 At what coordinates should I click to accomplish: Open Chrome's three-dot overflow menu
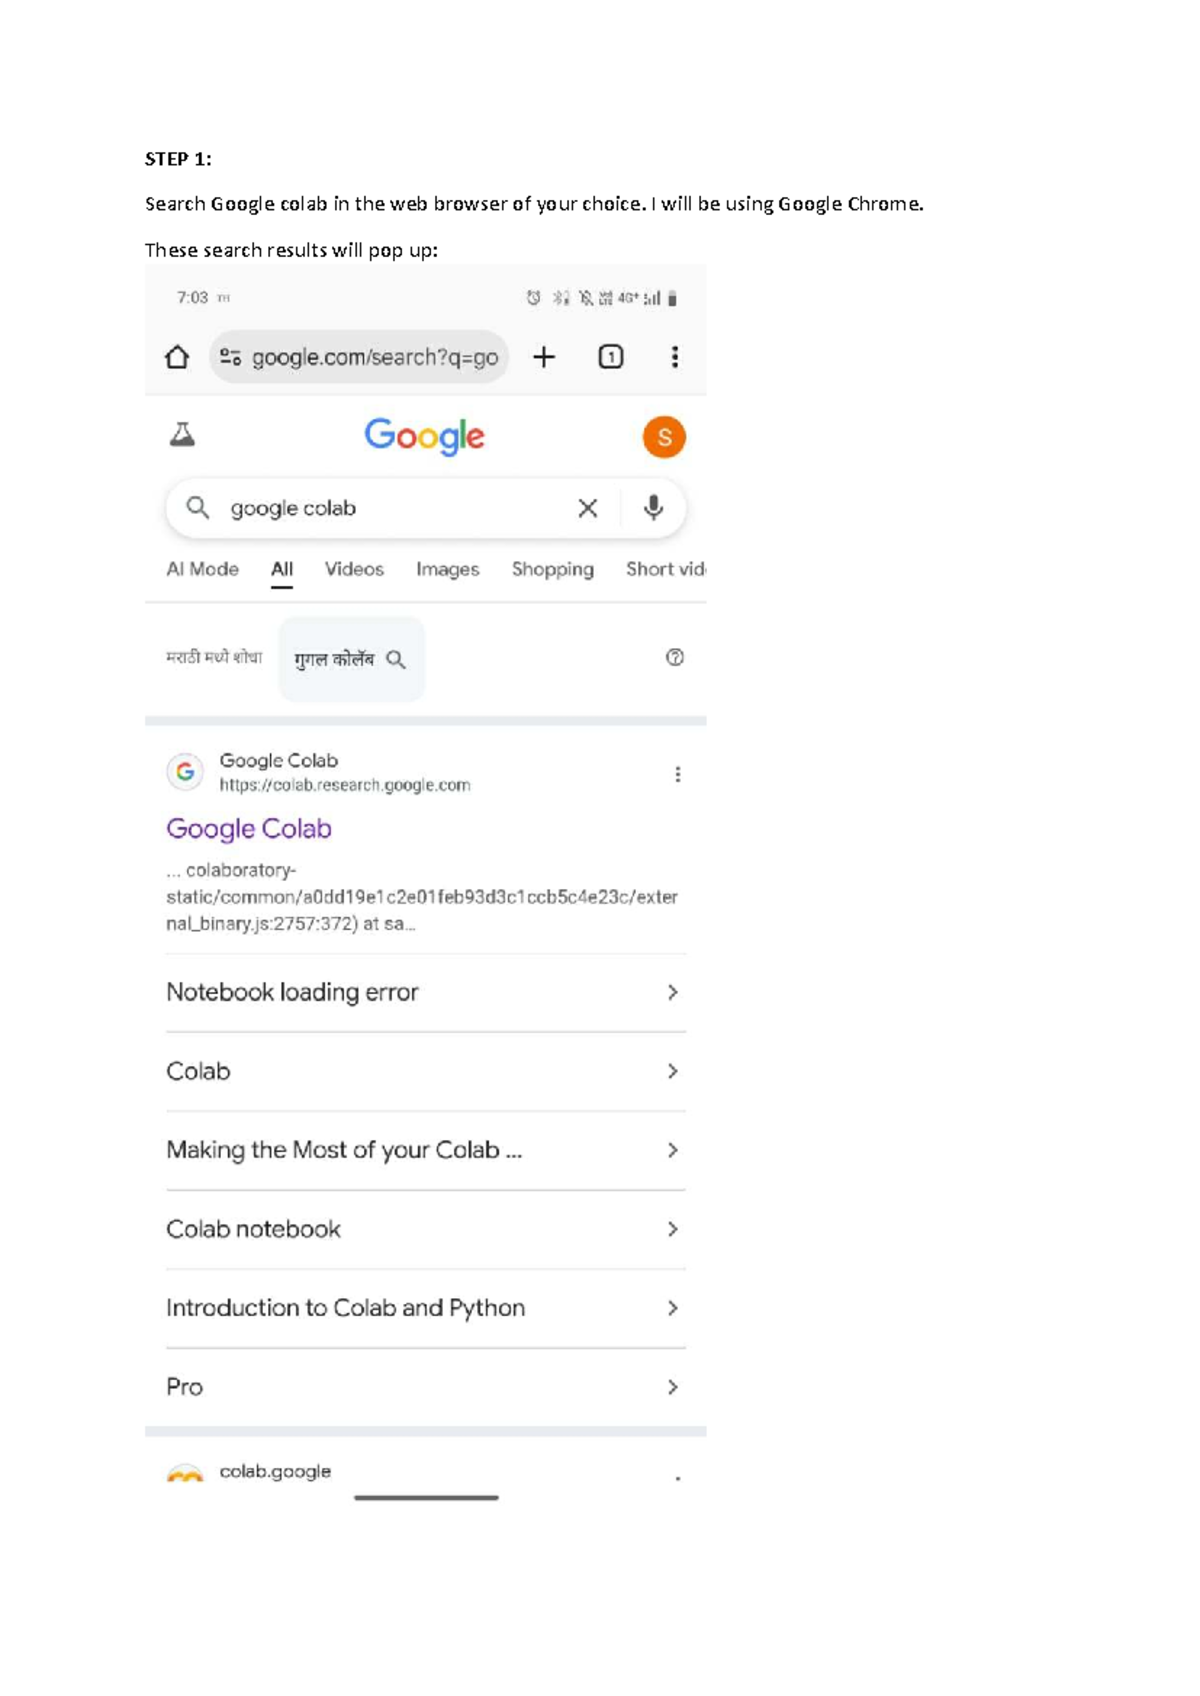(675, 357)
